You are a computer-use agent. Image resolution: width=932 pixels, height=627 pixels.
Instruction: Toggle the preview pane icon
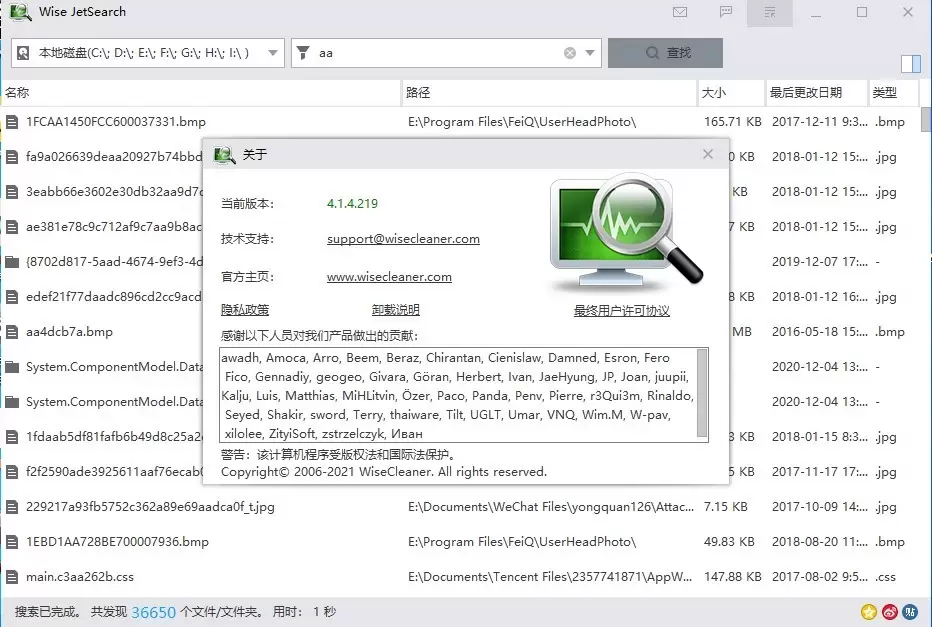[x=911, y=64]
